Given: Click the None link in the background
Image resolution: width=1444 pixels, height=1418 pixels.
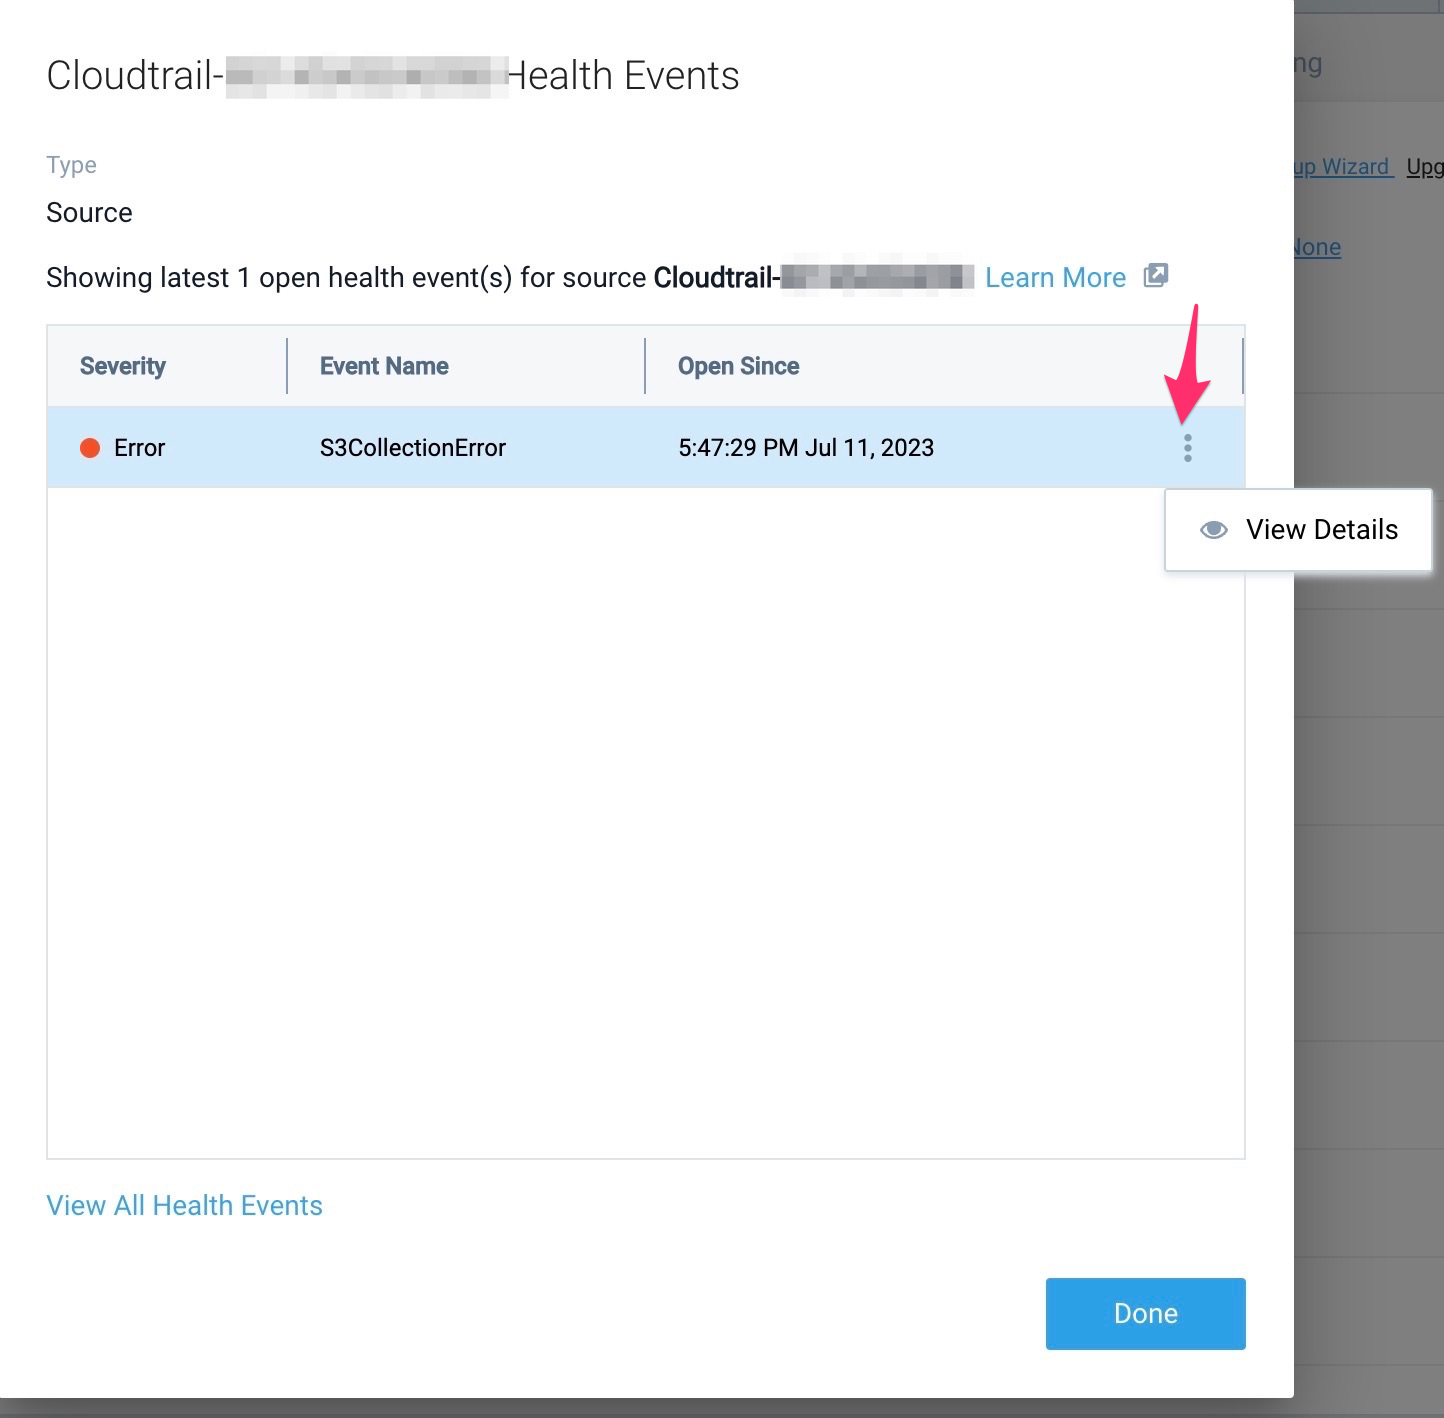Looking at the screenshot, I should tap(1318, 247).
